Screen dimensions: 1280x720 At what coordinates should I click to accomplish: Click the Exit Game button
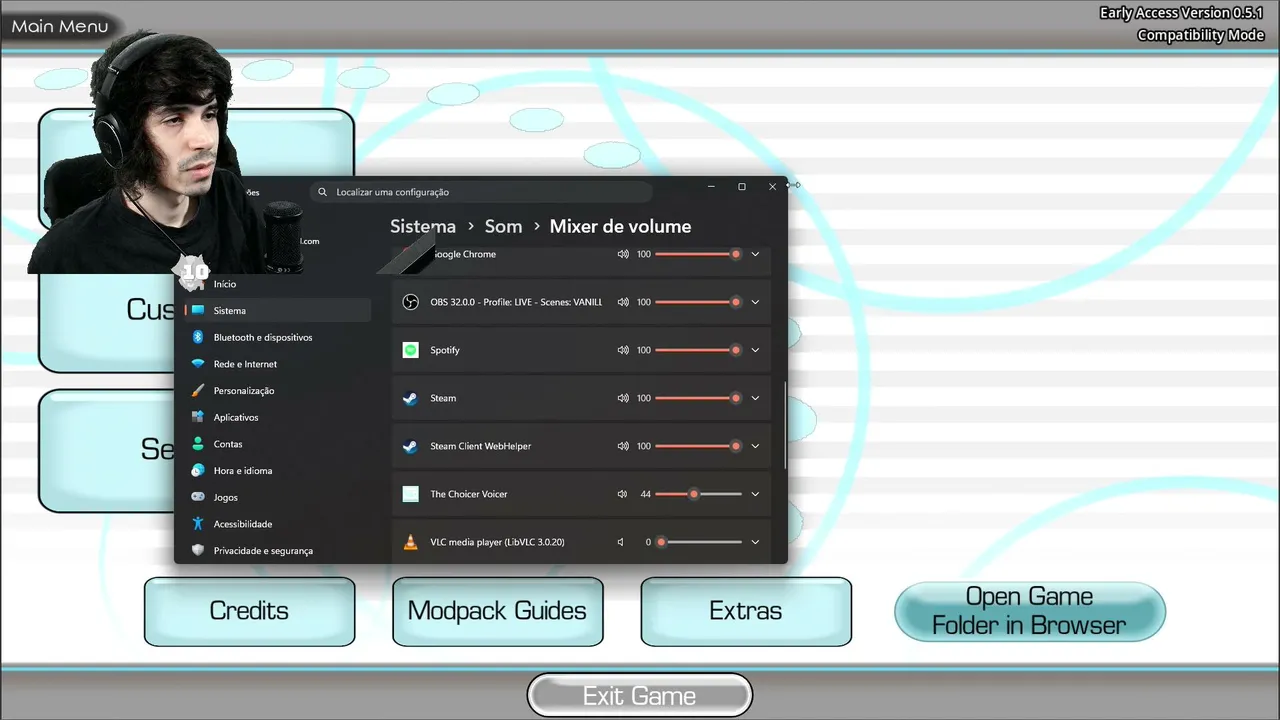pos(640,696)
